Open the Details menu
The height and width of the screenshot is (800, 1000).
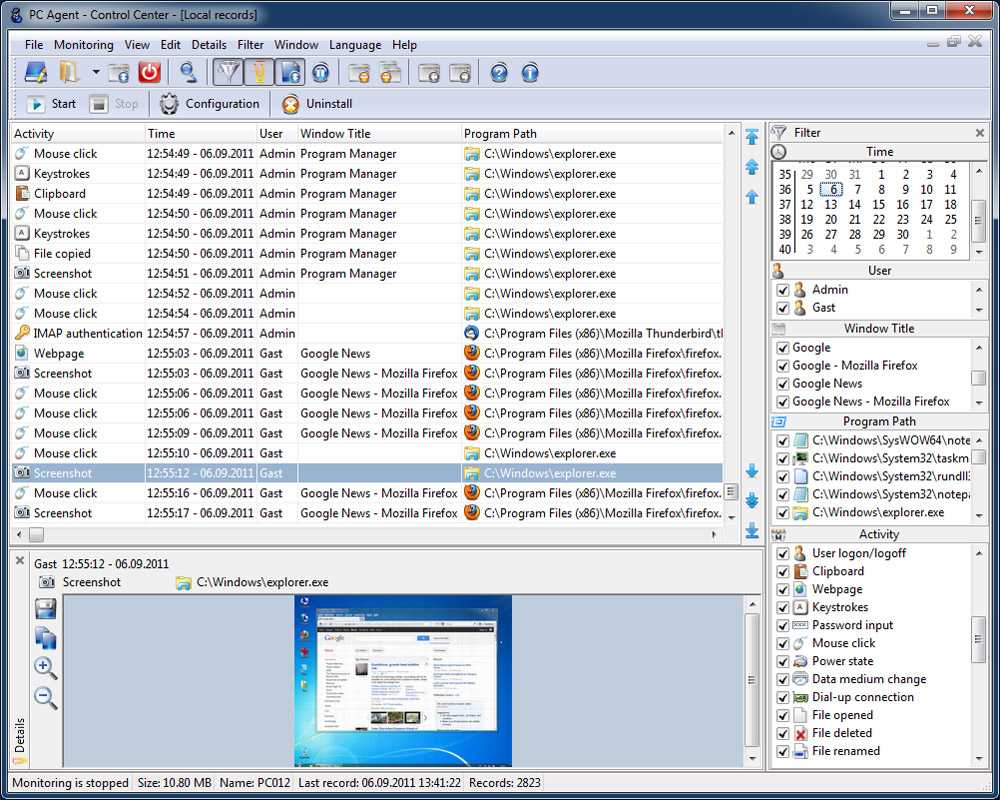point(209,45)
